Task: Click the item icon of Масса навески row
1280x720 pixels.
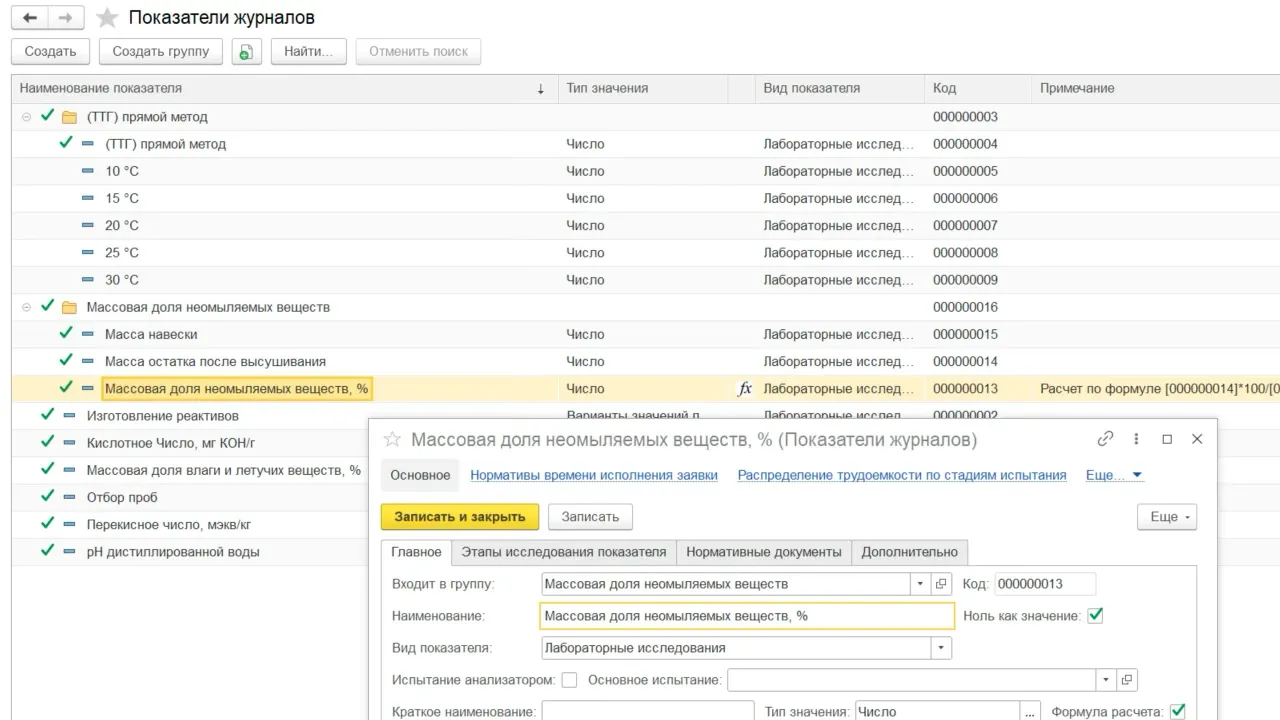Action: tap(88, 334)
